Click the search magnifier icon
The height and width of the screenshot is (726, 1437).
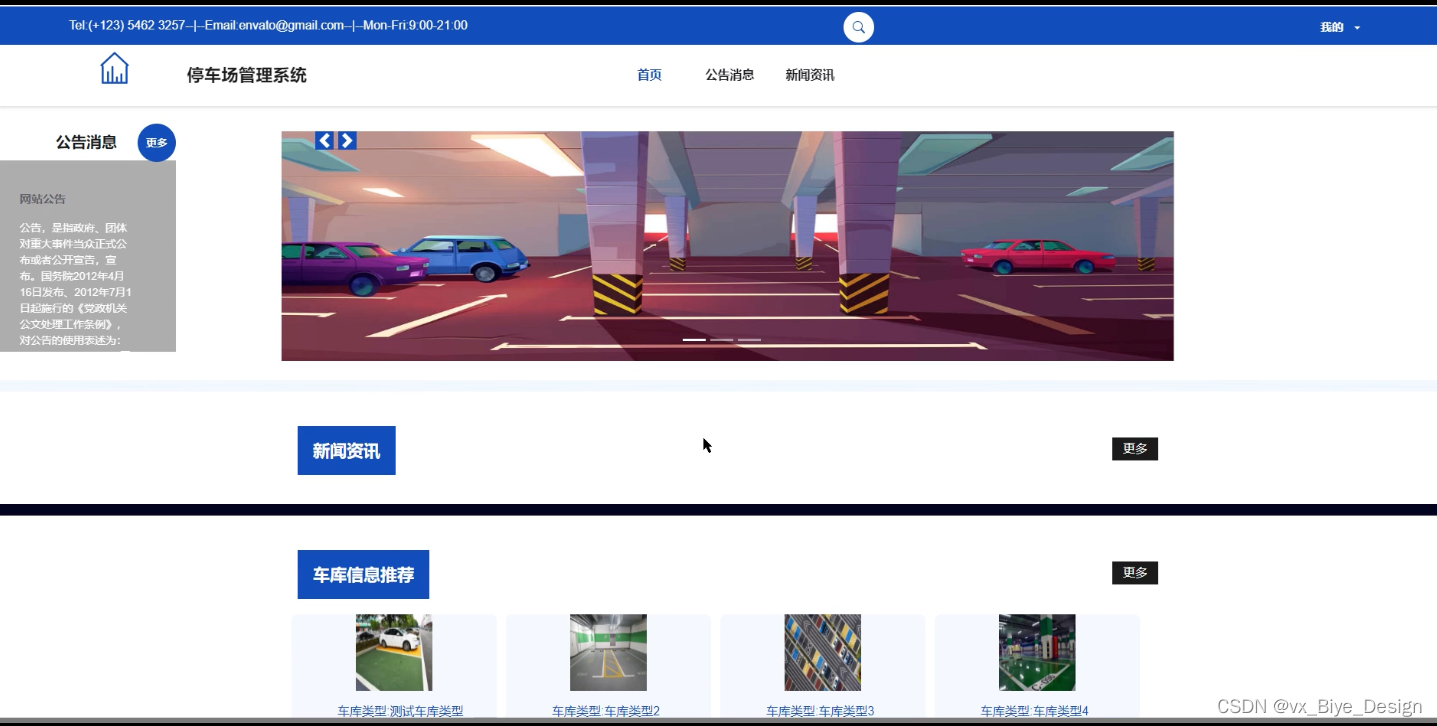tap(858, 27)
